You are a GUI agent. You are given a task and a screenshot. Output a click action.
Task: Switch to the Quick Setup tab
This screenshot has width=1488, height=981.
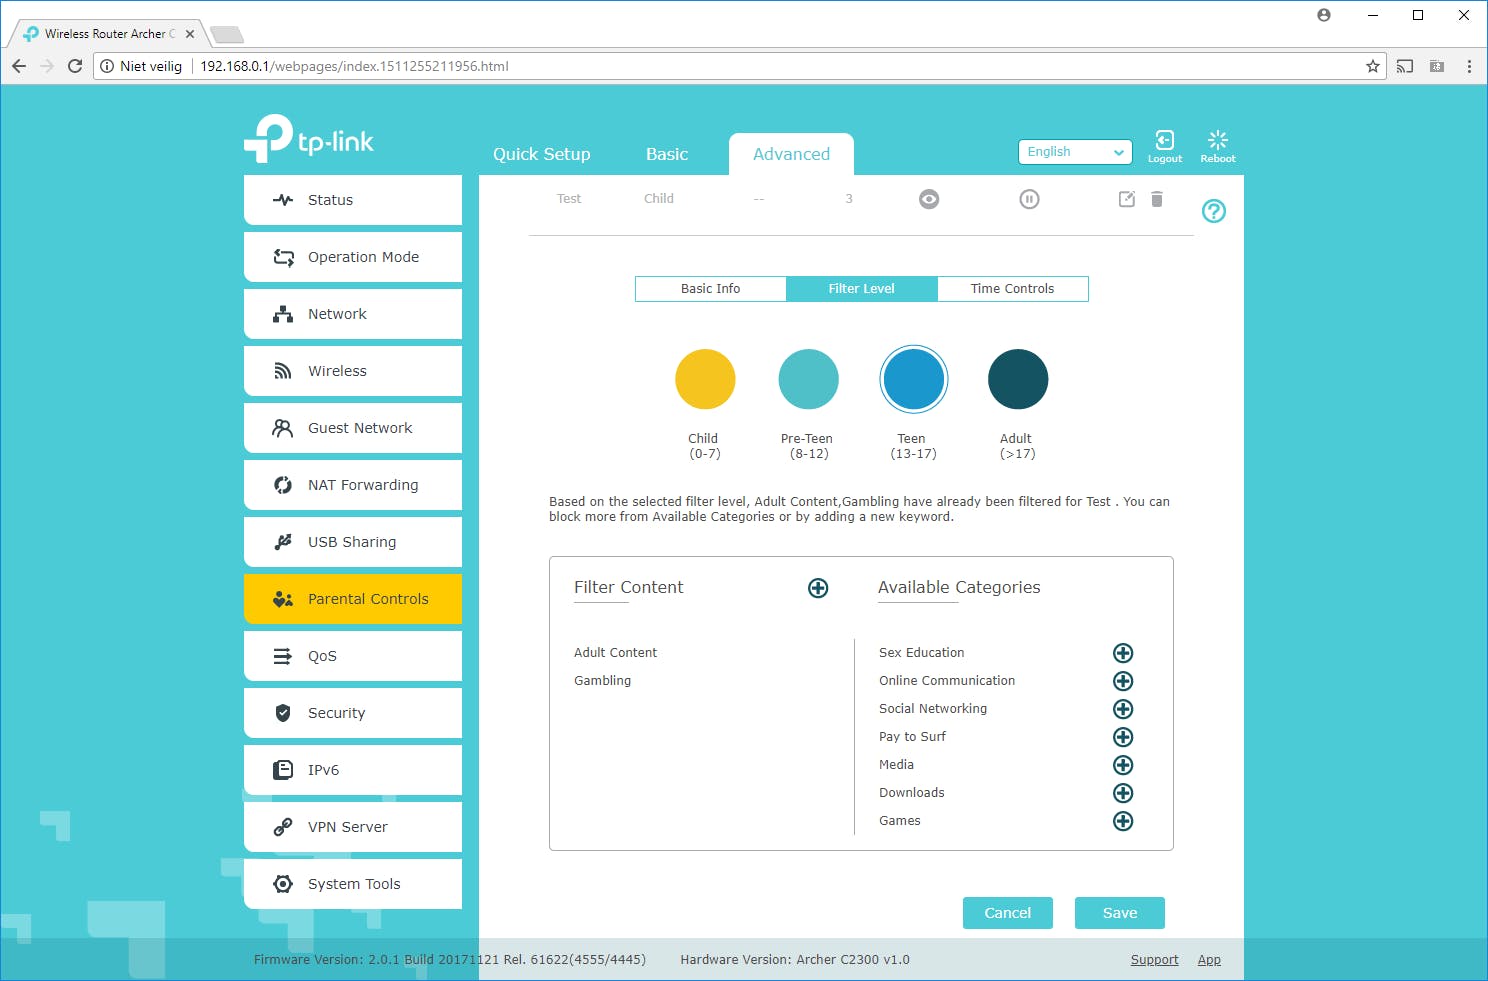point(542,154)
